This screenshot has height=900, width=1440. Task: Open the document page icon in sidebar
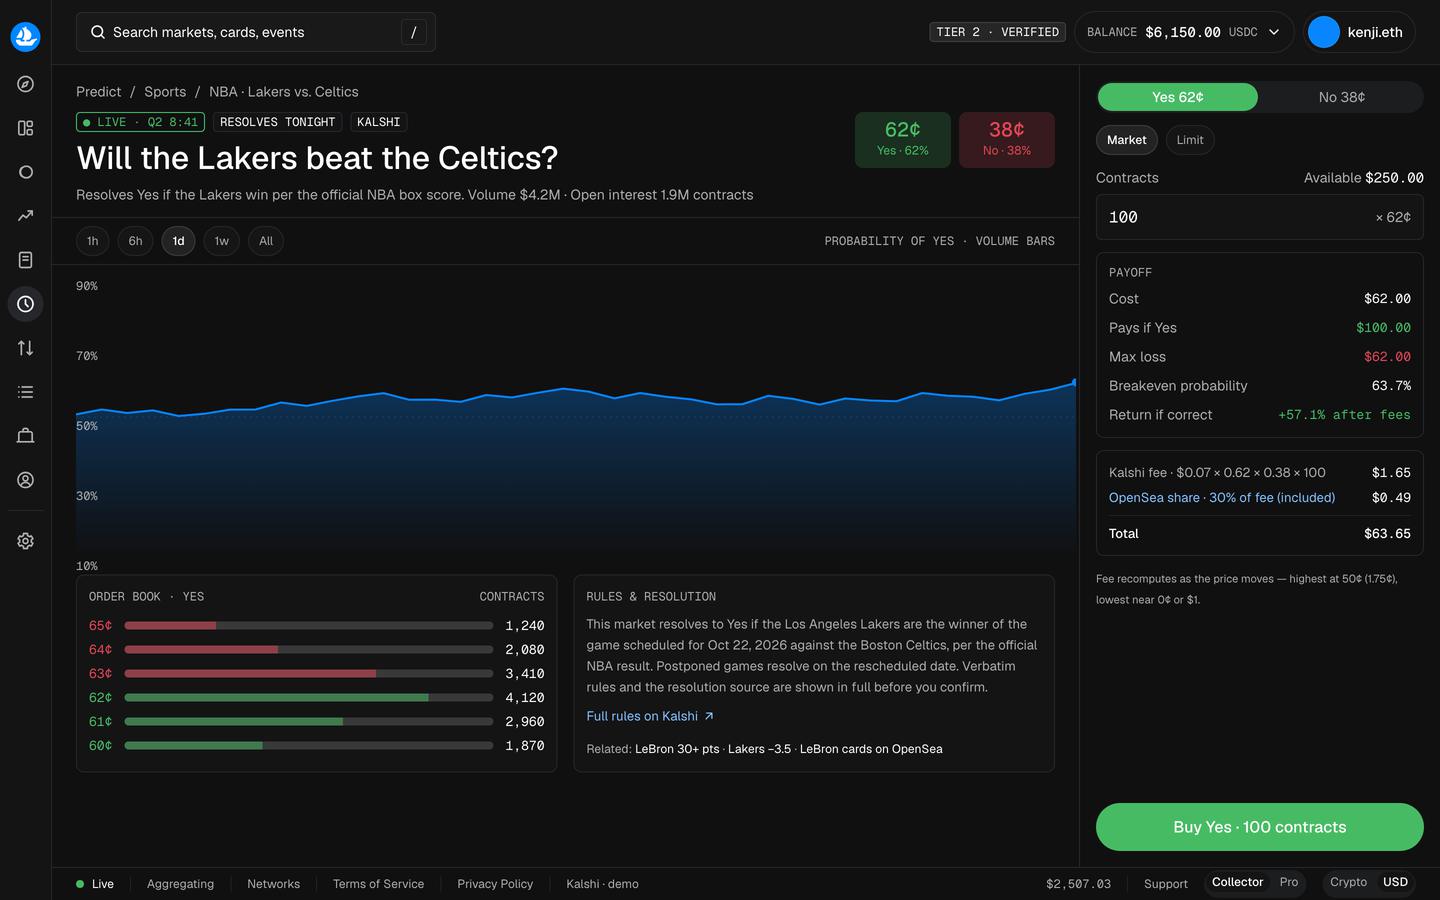(26, 260)
